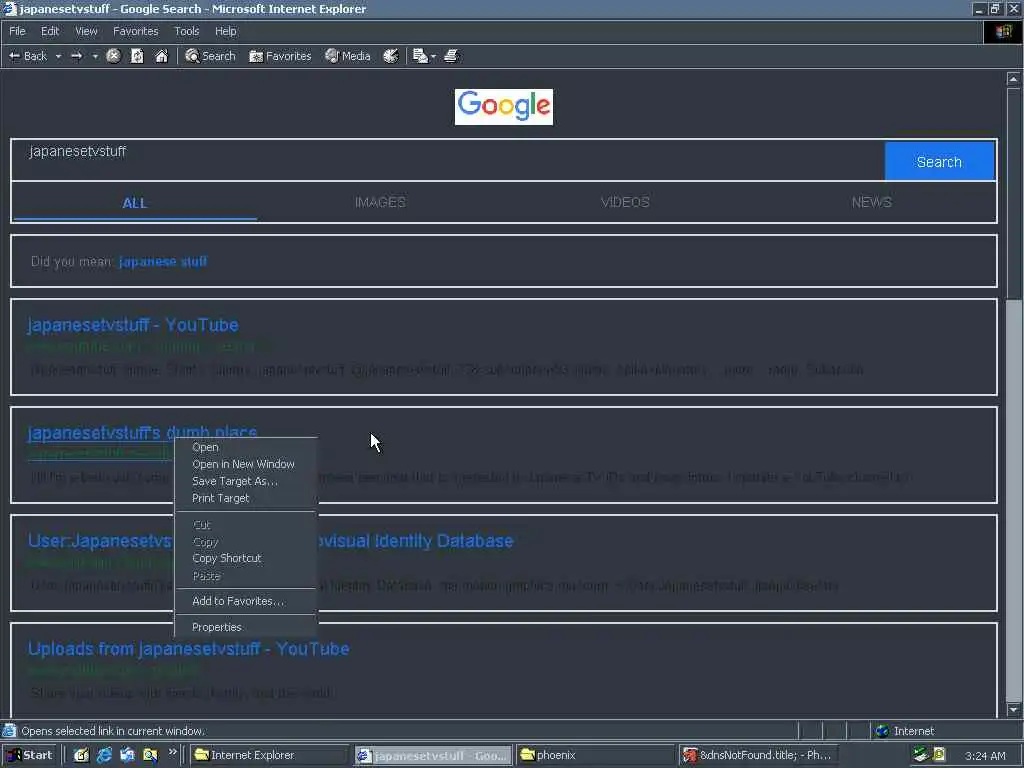
Task: Choose Open in New Window
Action: click(x=246, y=464)
